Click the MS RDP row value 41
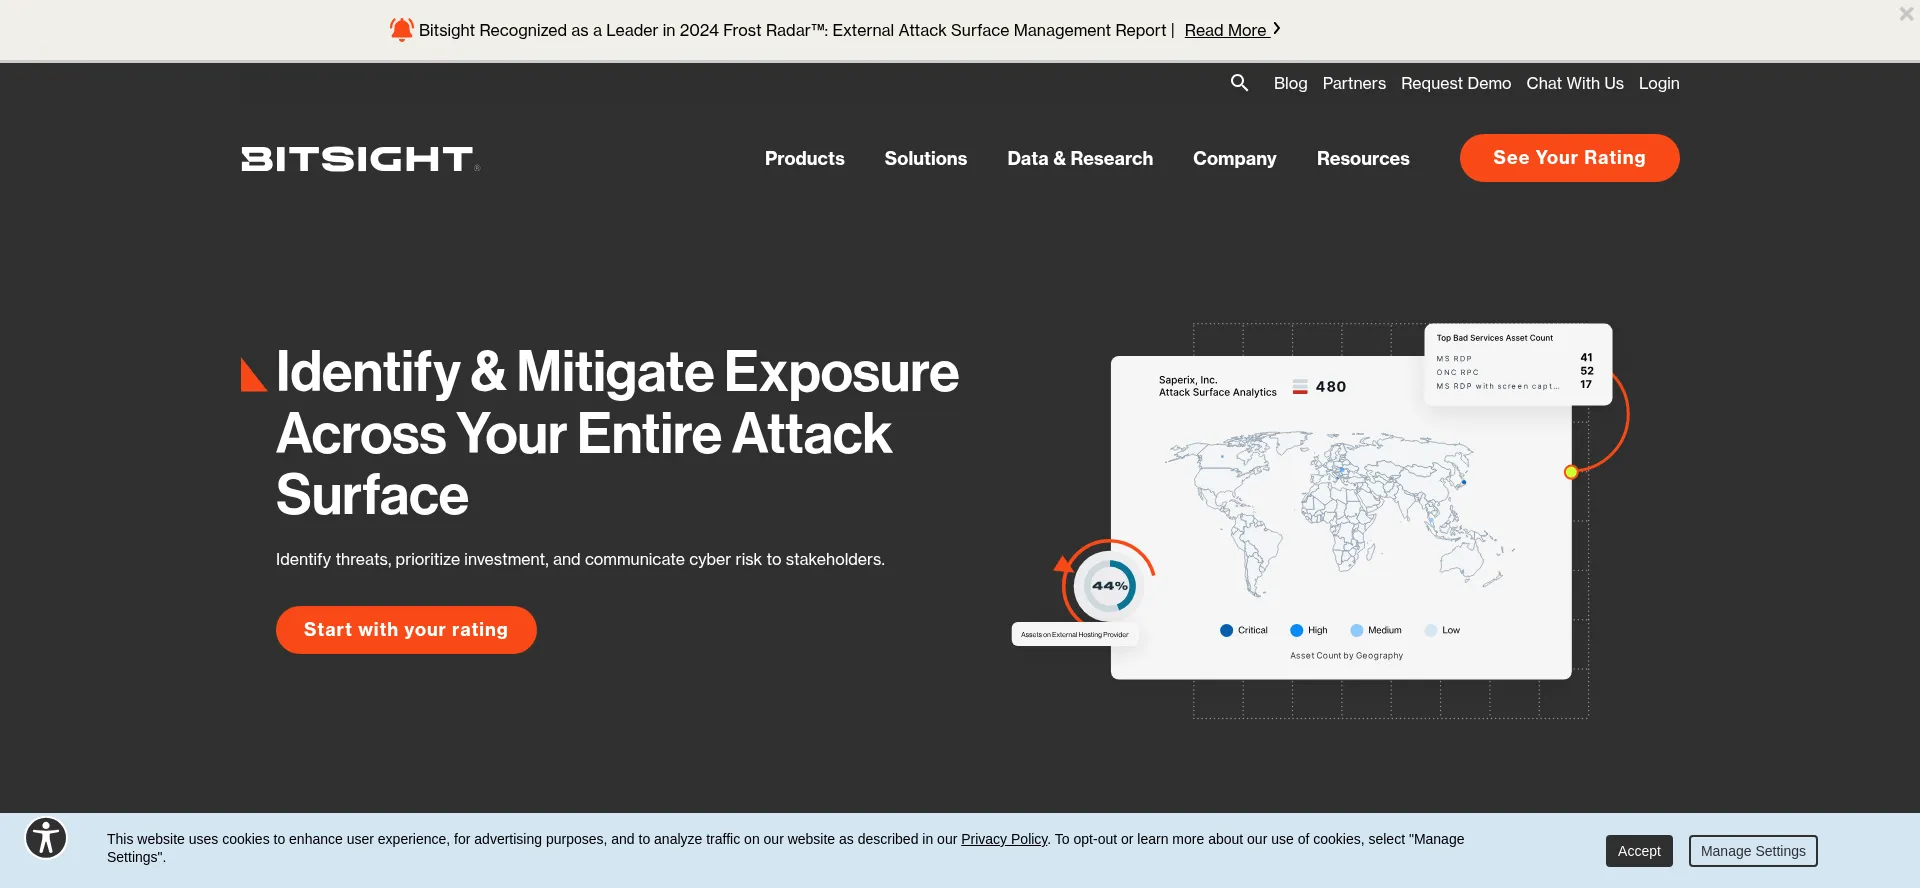Screen dimensions: 1920x888 (1586, 357)
